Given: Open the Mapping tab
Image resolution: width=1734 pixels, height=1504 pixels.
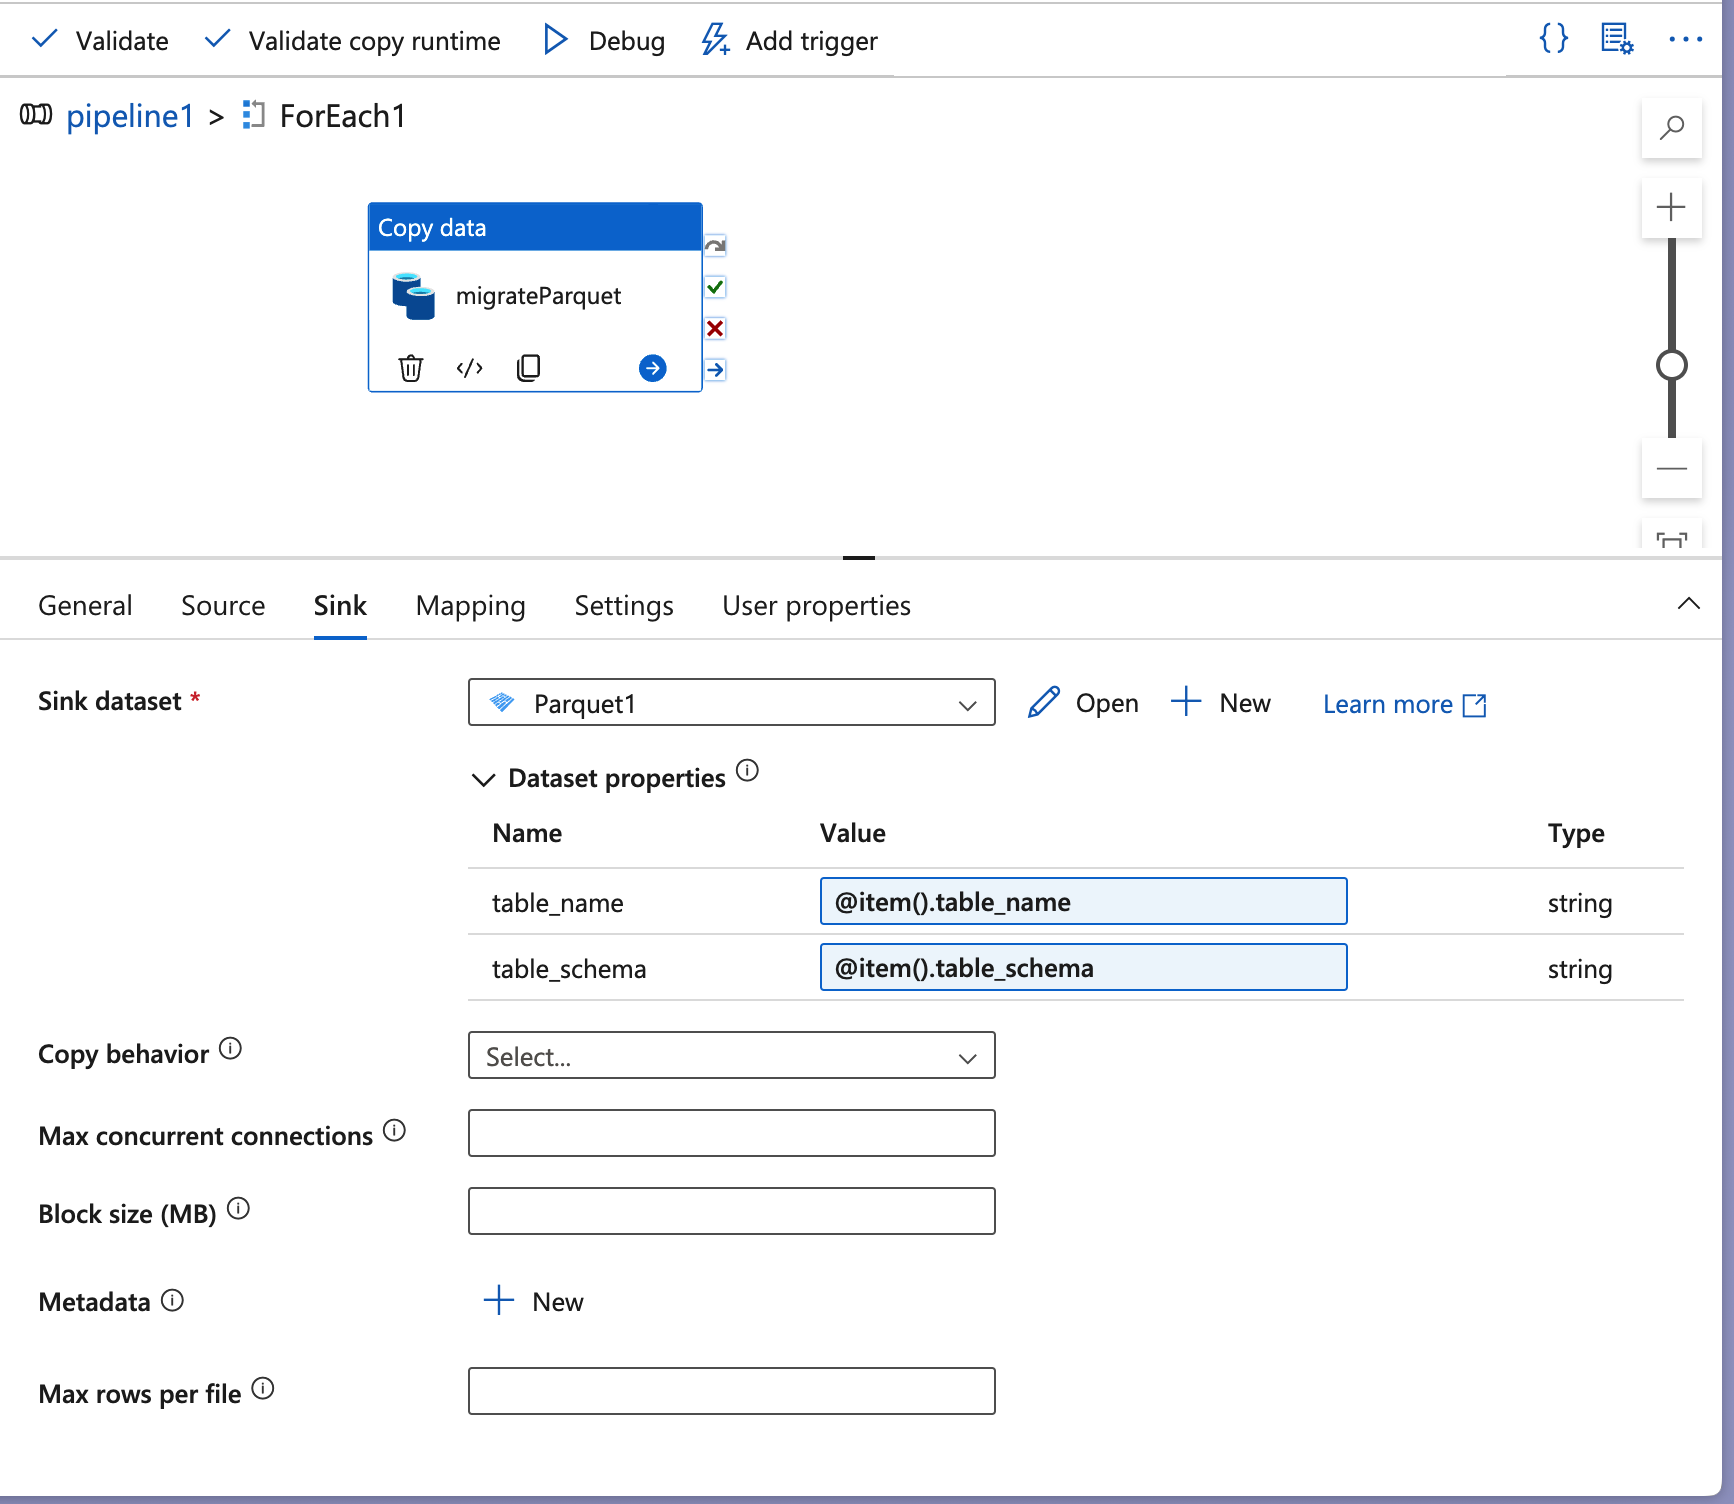Looking at the screenshot, I should [x=471, y=606].
